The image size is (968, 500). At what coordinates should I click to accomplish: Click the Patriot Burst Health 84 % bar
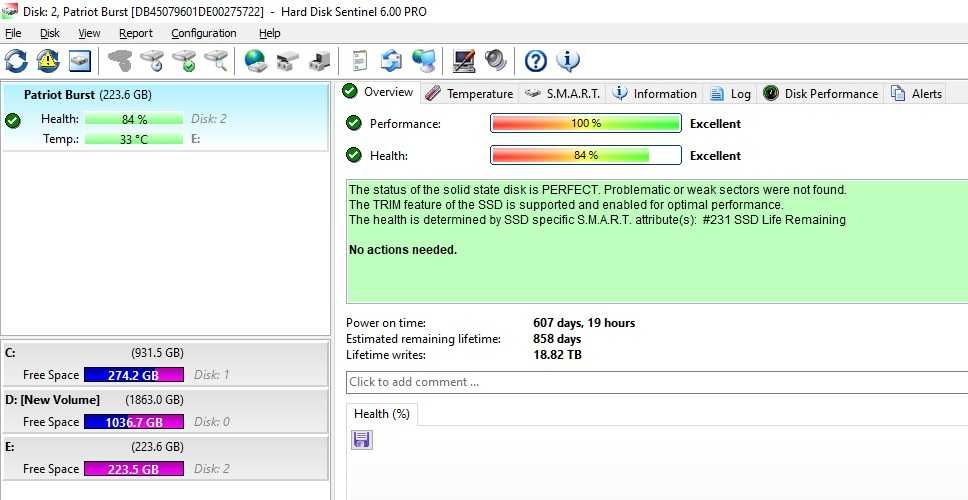[x=134, y=119]
